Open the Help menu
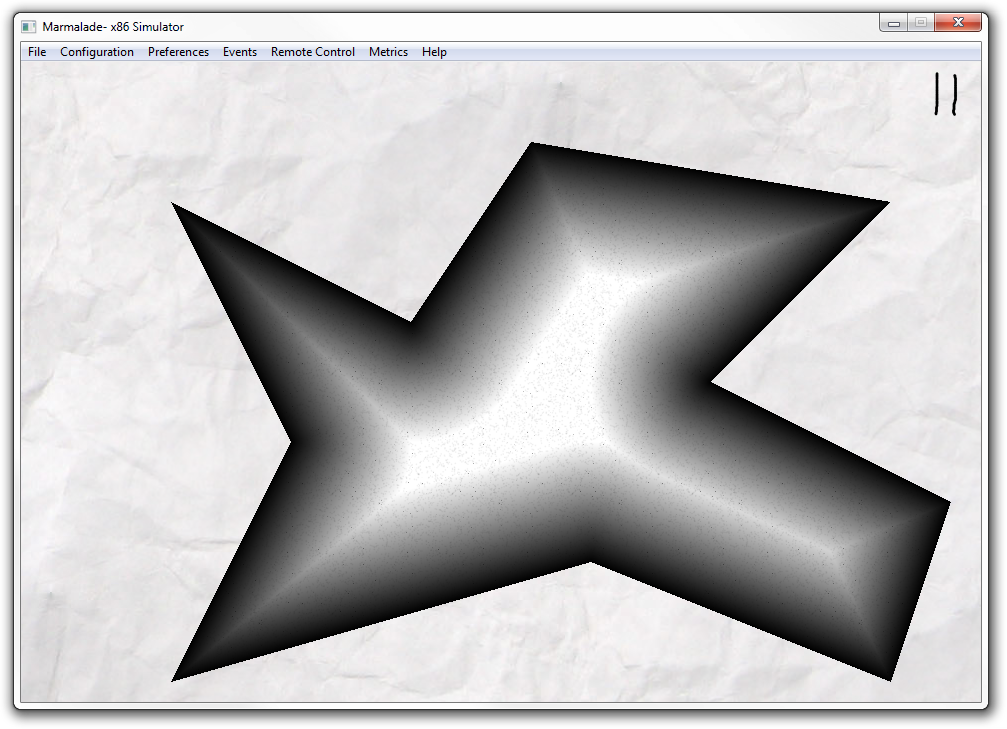Screen dimensions: 1007x729 (x=434, y=52)
